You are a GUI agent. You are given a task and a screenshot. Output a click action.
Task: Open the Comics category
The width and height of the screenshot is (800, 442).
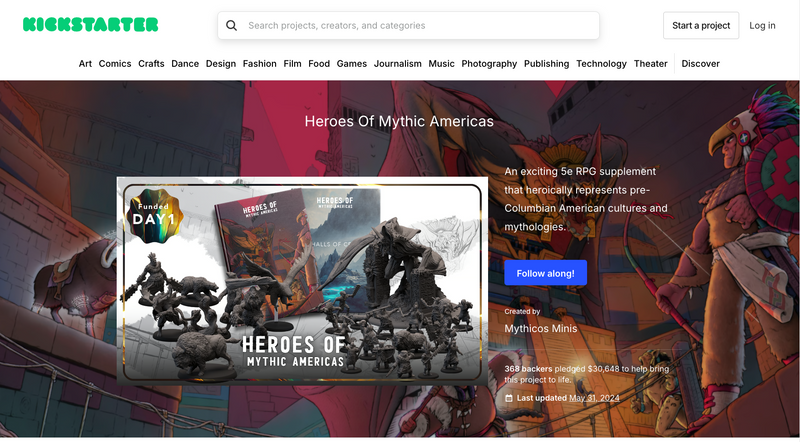pos(115,64)
